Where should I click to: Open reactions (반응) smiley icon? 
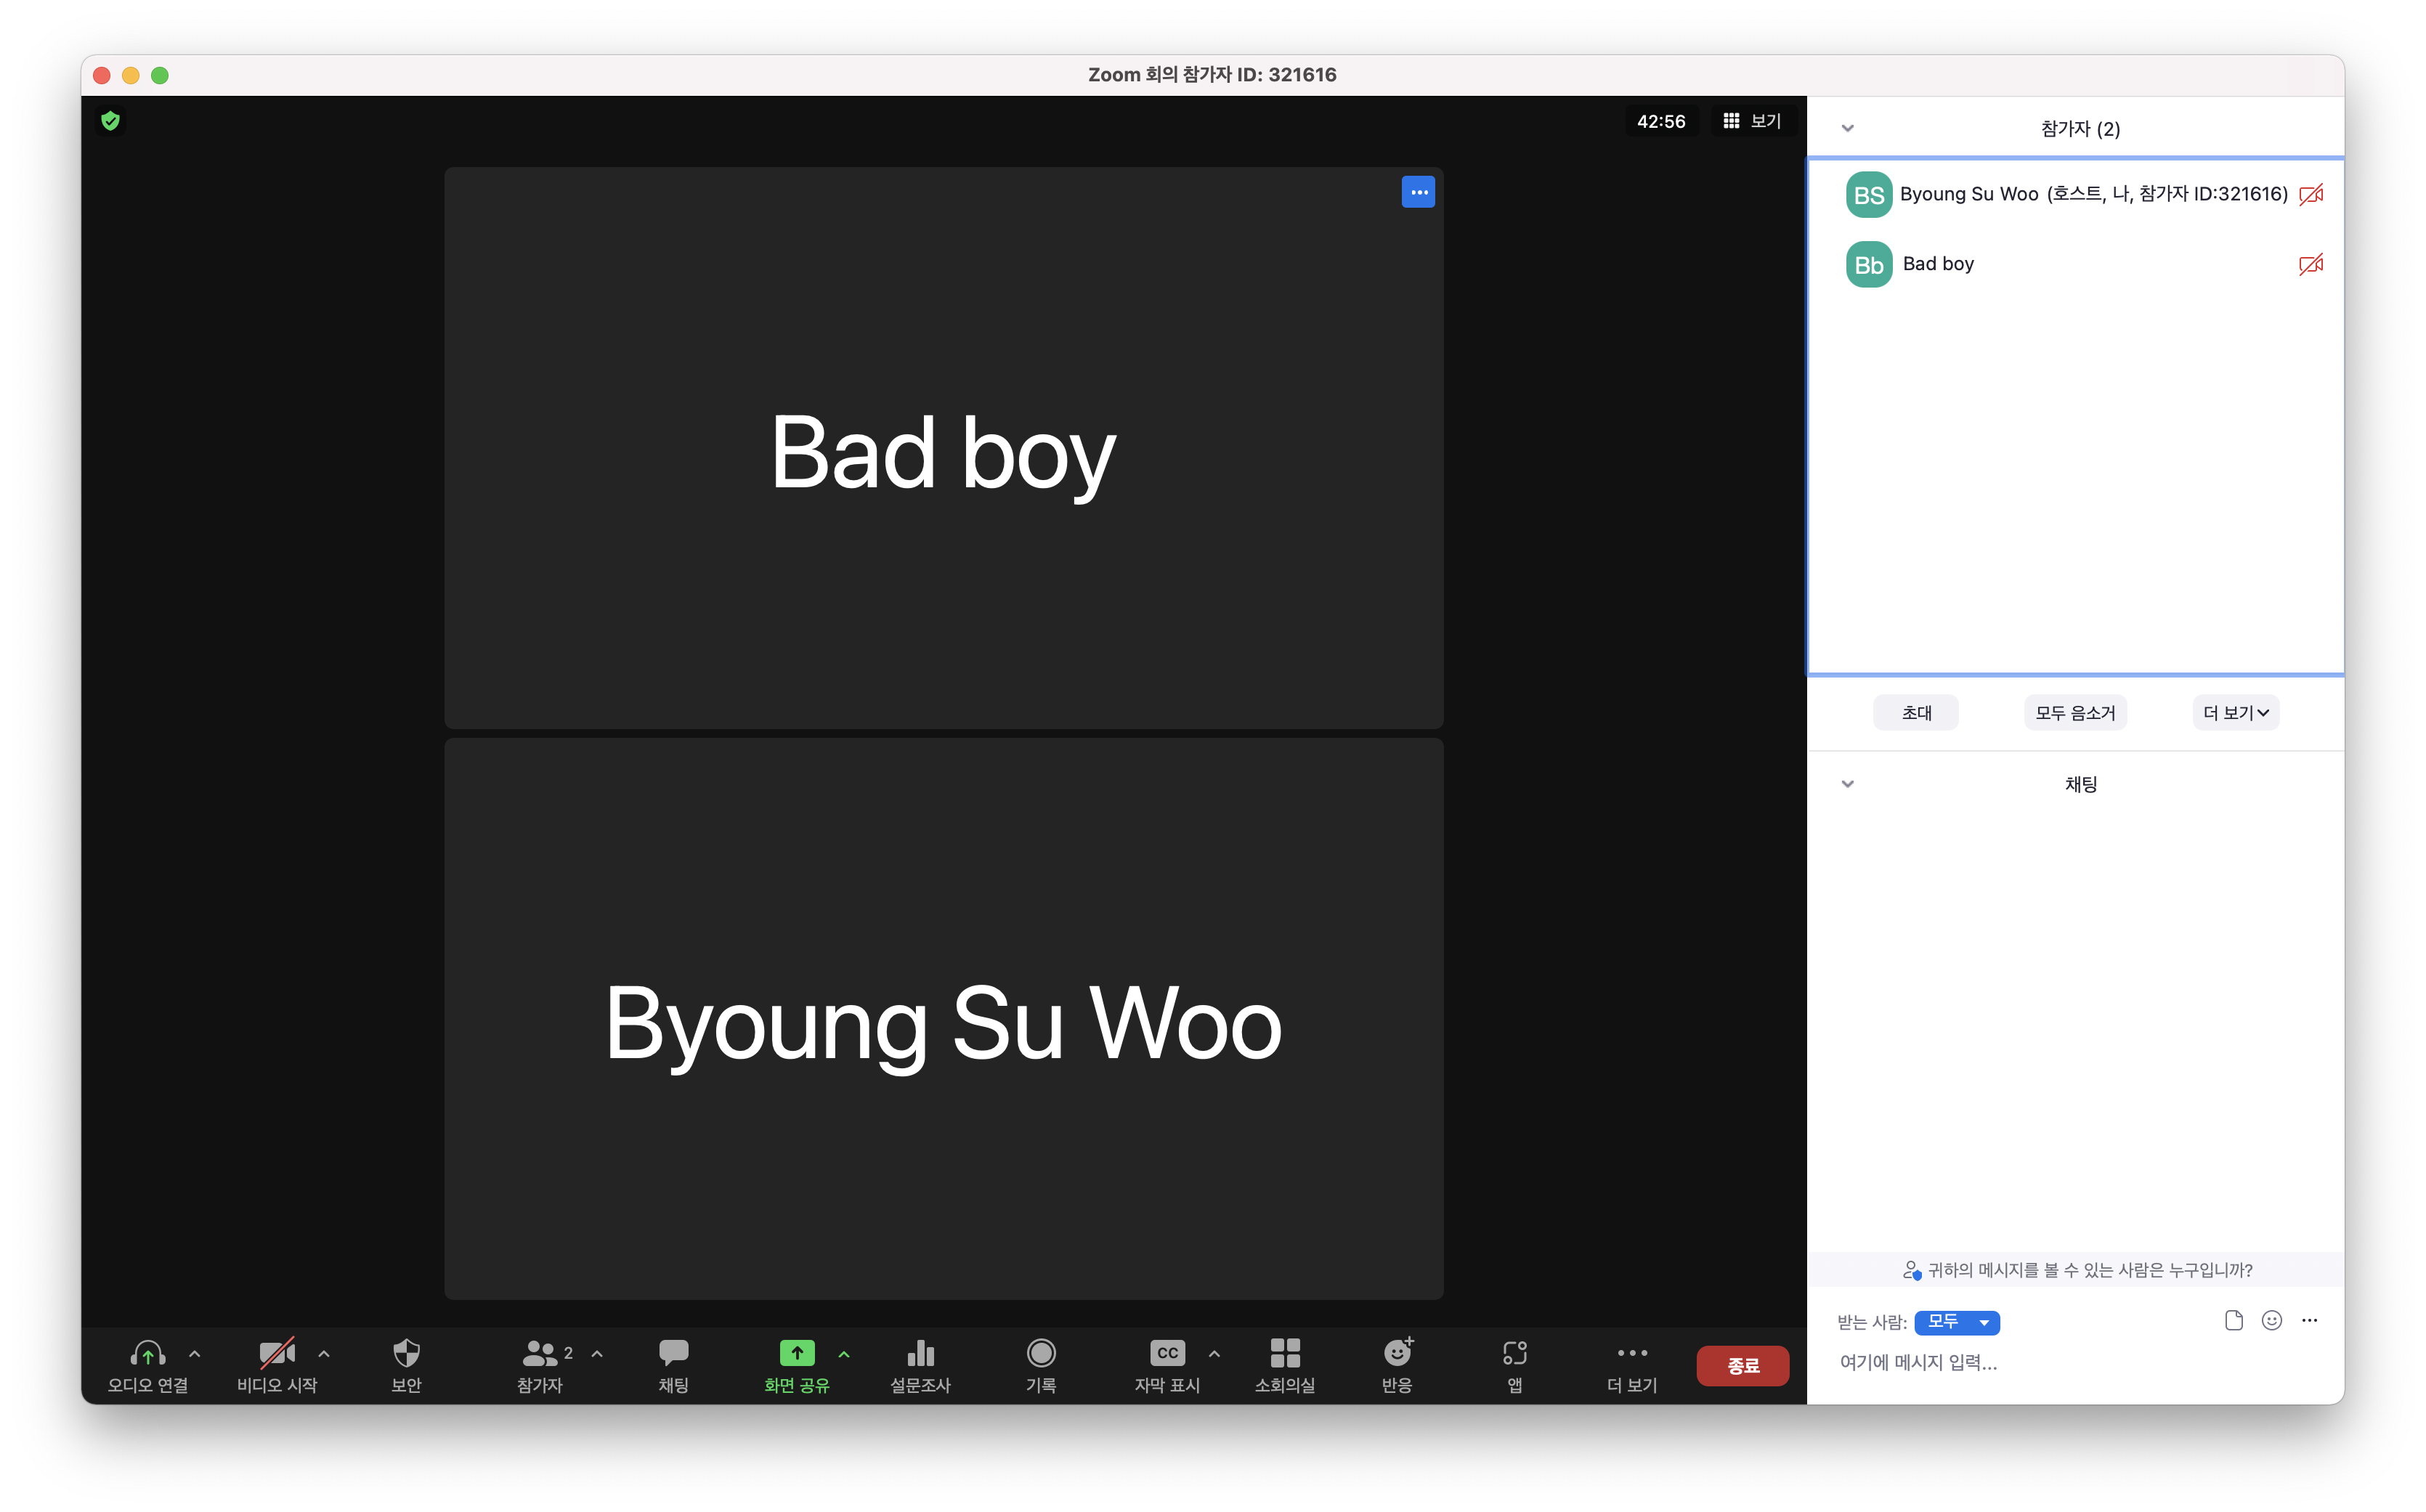(1397, 1354)
